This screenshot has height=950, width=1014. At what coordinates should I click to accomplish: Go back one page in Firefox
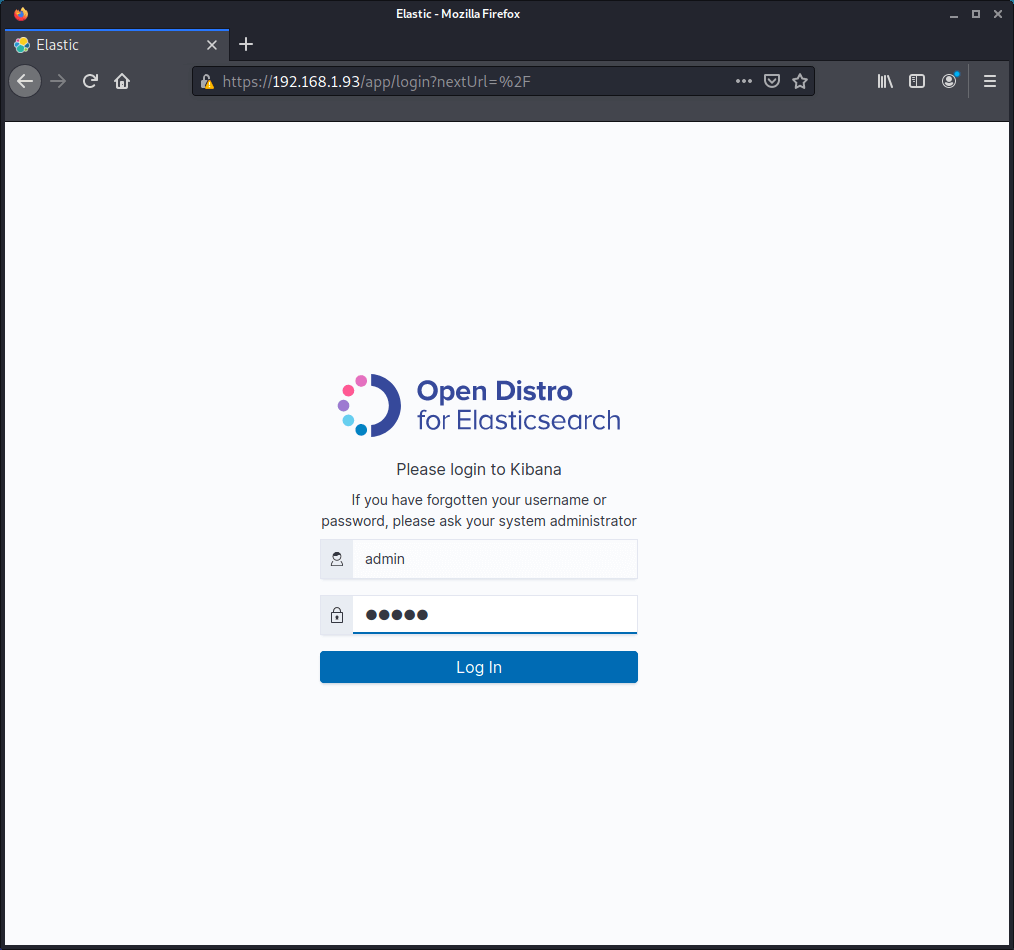point(25,81)
